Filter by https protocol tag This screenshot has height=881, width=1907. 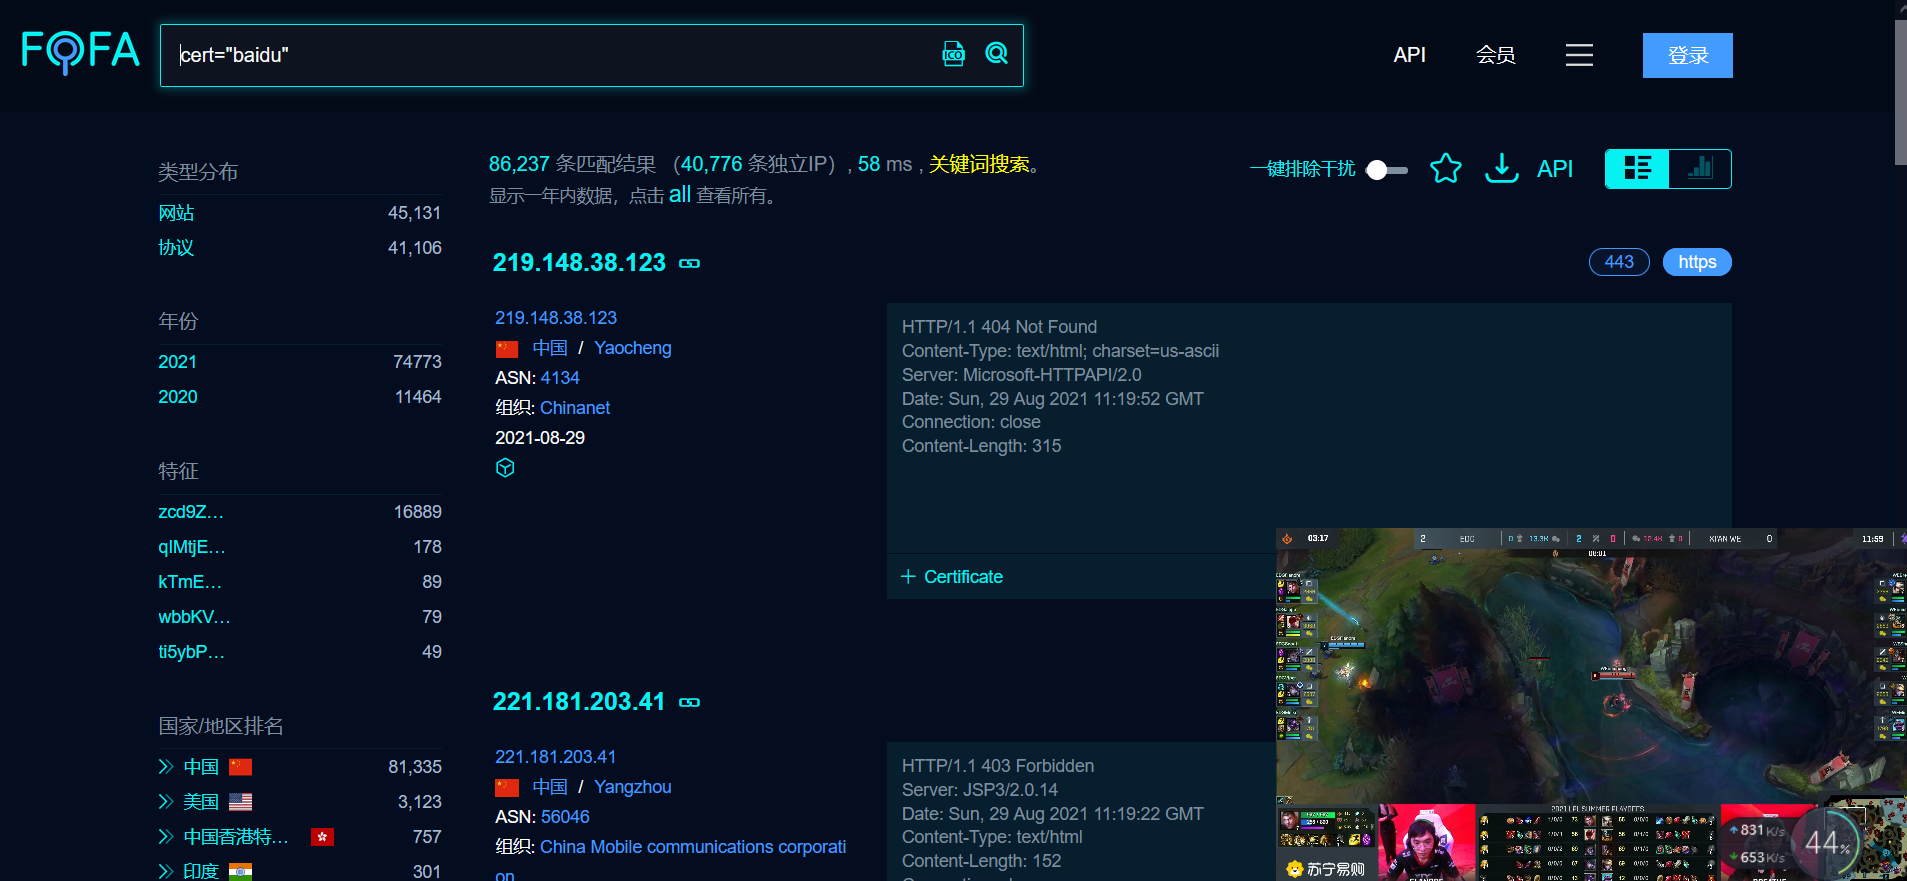pyautogui.click(x=1697, y=262)
